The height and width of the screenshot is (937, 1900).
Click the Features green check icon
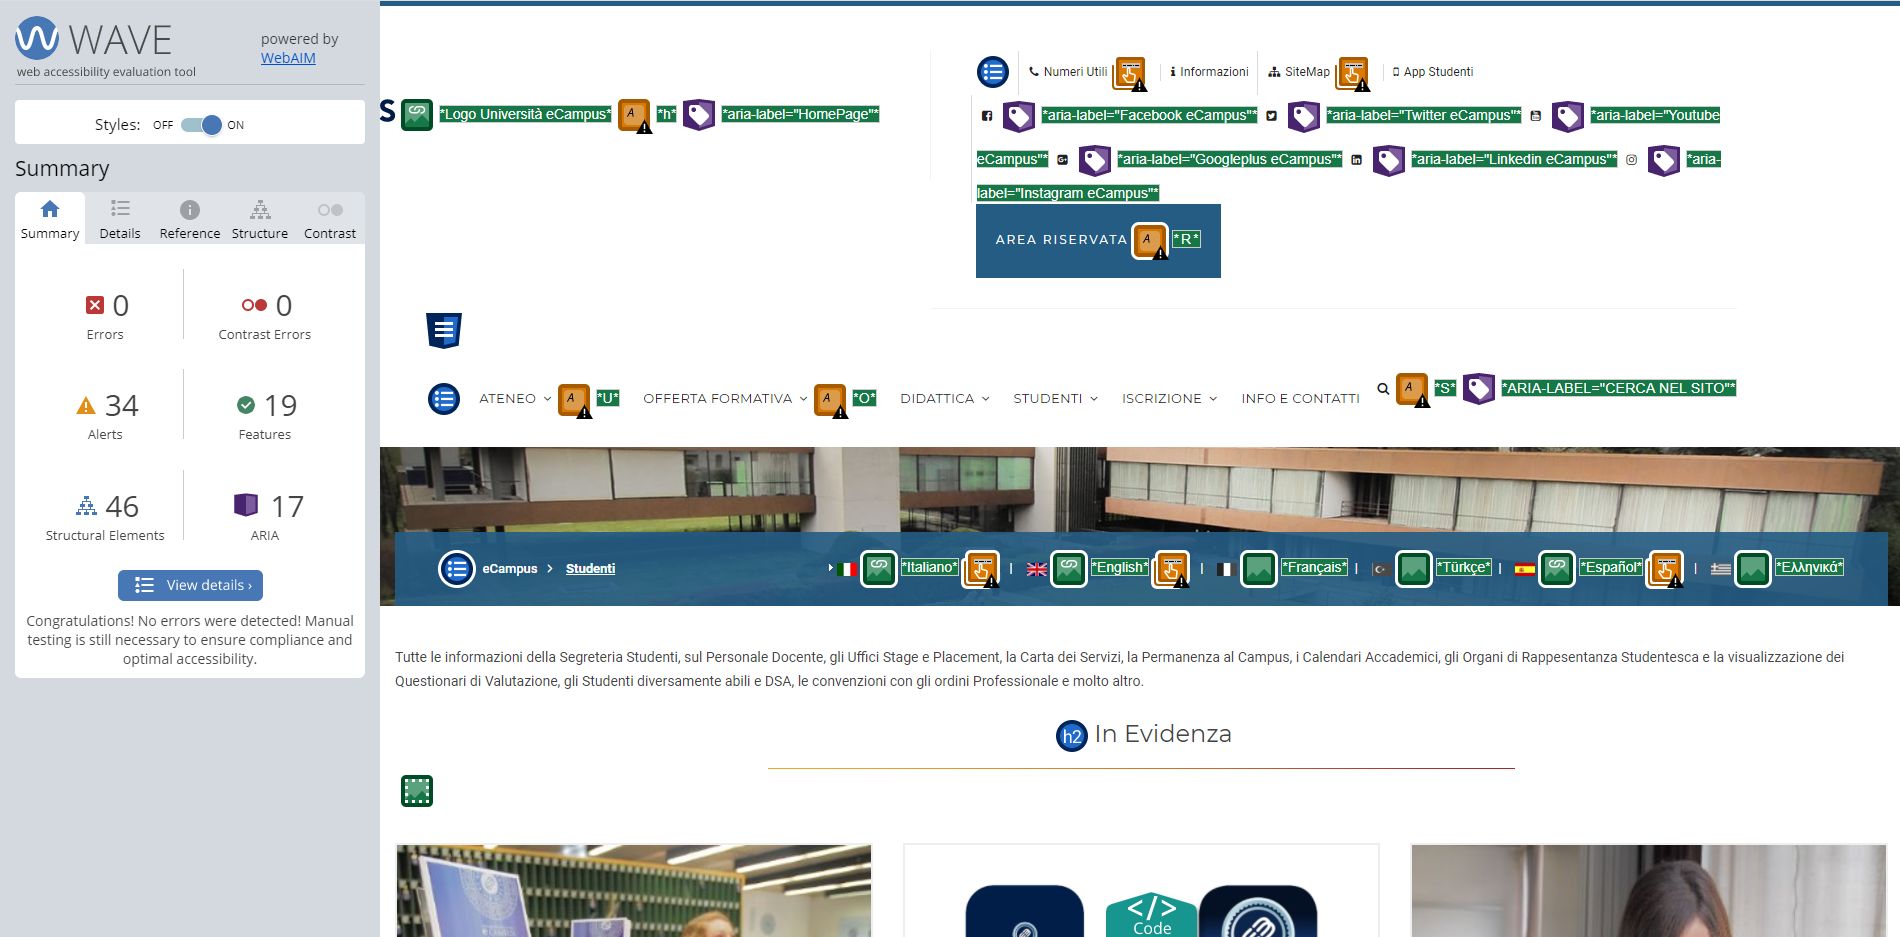(x=245, y=405)
